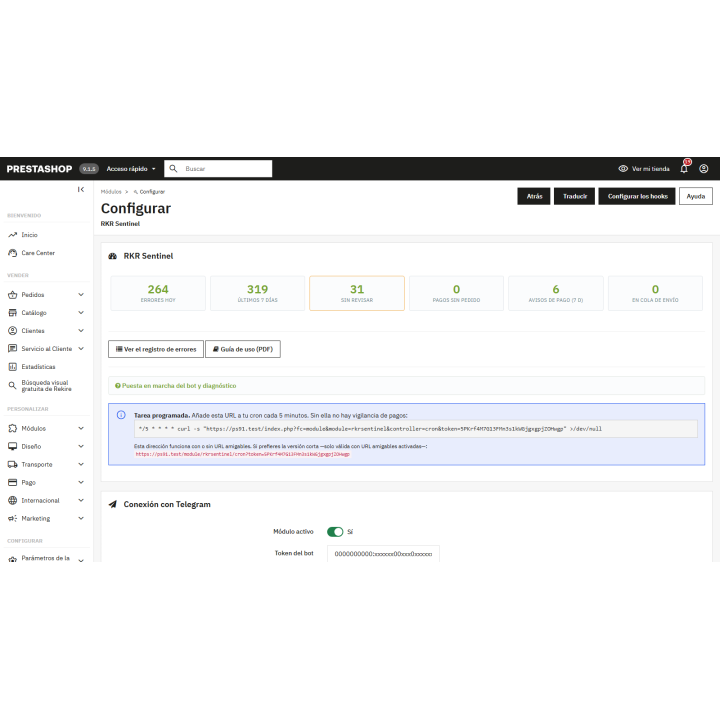Click the curl cron command text
The width and height of the screenshot is (720, 720).
(370, 429)
